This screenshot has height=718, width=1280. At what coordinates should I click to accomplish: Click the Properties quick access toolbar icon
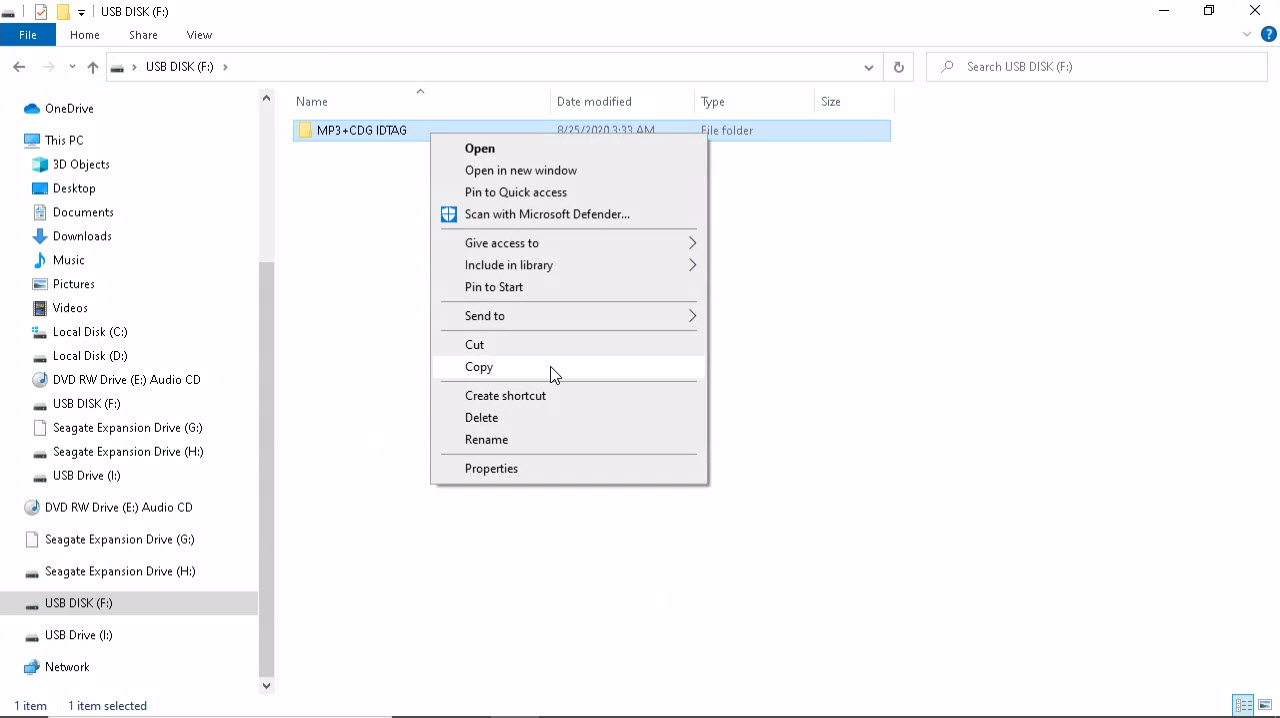pos(41,11)
